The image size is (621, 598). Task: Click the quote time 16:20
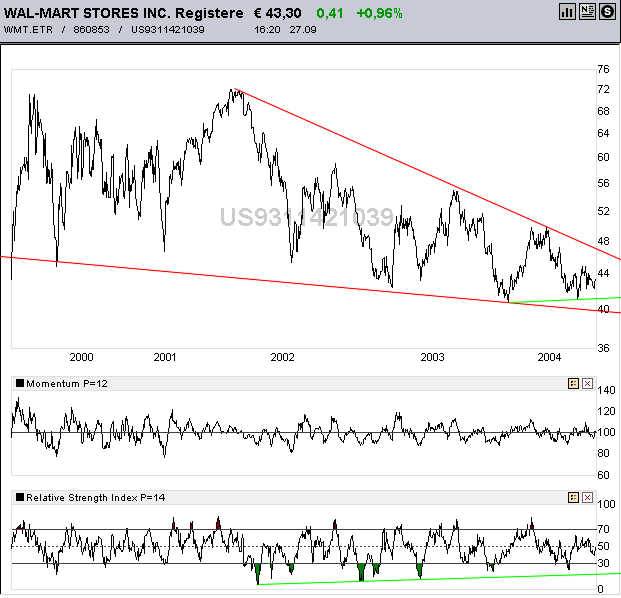click(267, 30)
